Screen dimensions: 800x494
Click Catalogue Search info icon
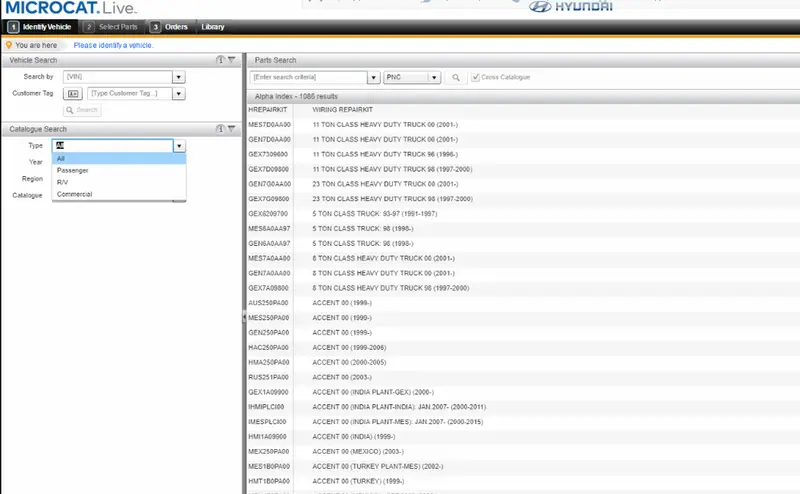click(220, 129)
